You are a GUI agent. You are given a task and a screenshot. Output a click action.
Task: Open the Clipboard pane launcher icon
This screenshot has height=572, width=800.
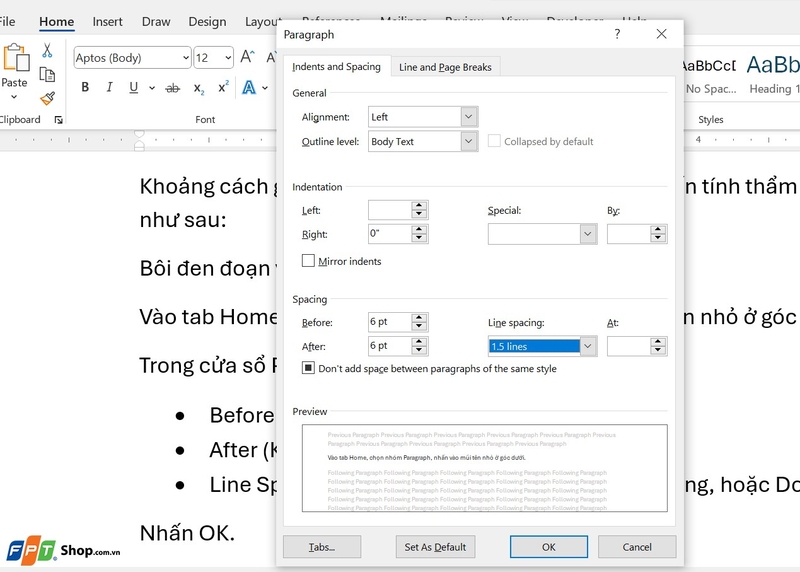(x=59, y=120)
